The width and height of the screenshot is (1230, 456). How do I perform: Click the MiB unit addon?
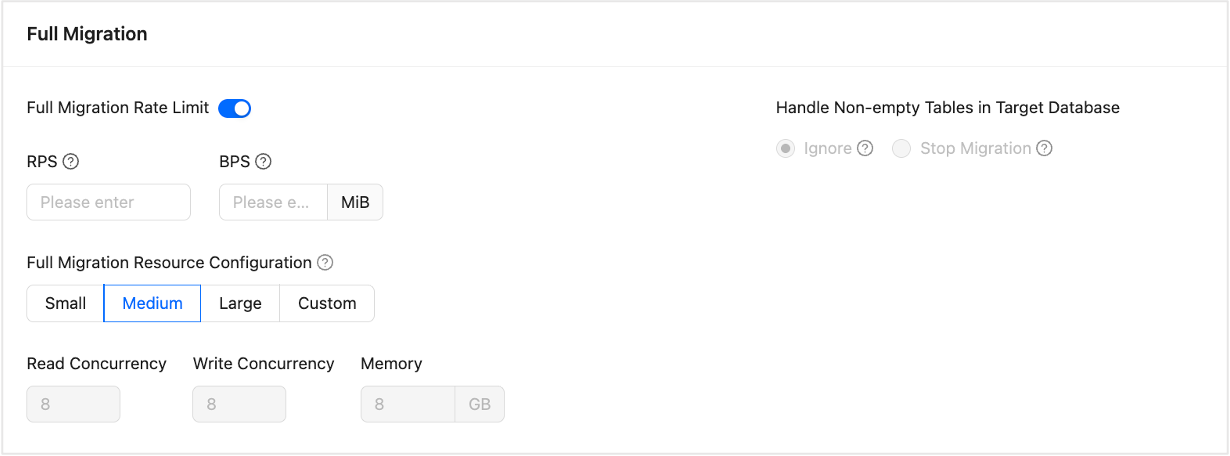coord(355,202)
